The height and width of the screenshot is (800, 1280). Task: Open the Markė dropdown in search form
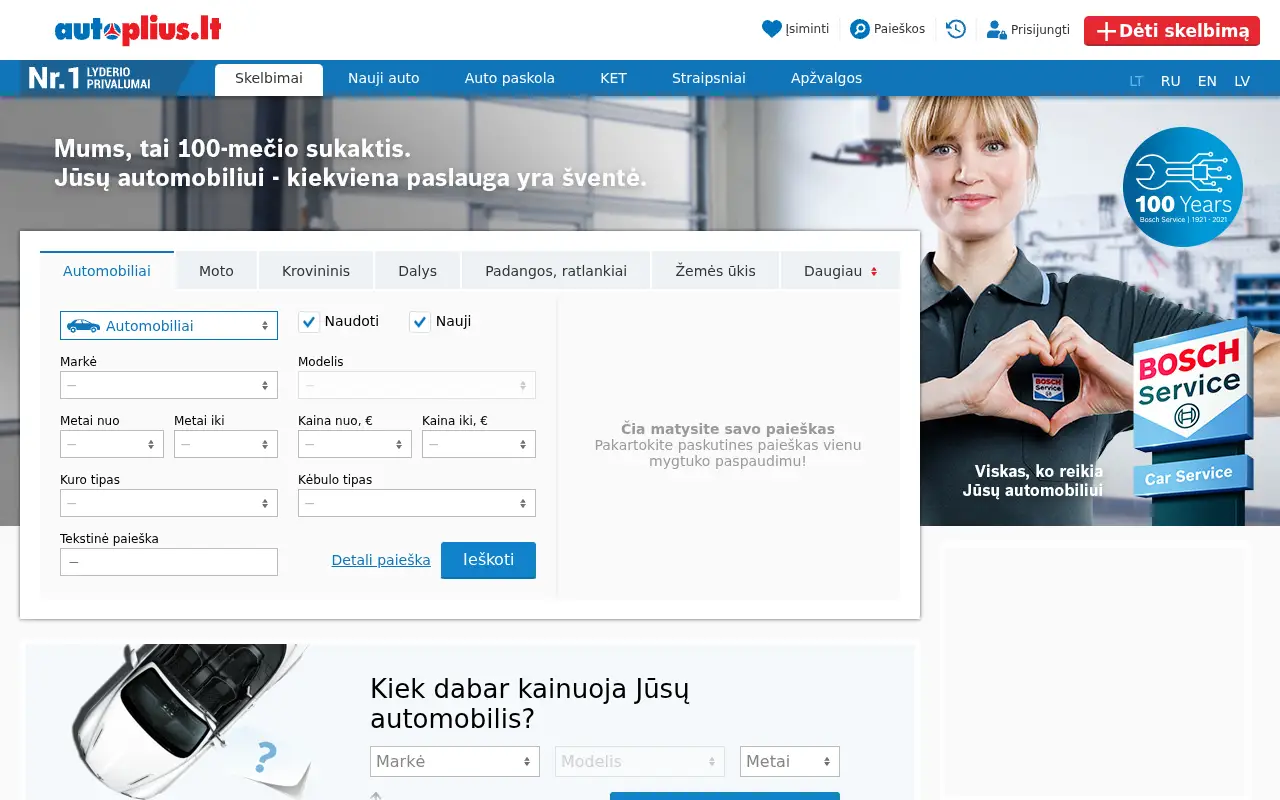pos(169,385)
